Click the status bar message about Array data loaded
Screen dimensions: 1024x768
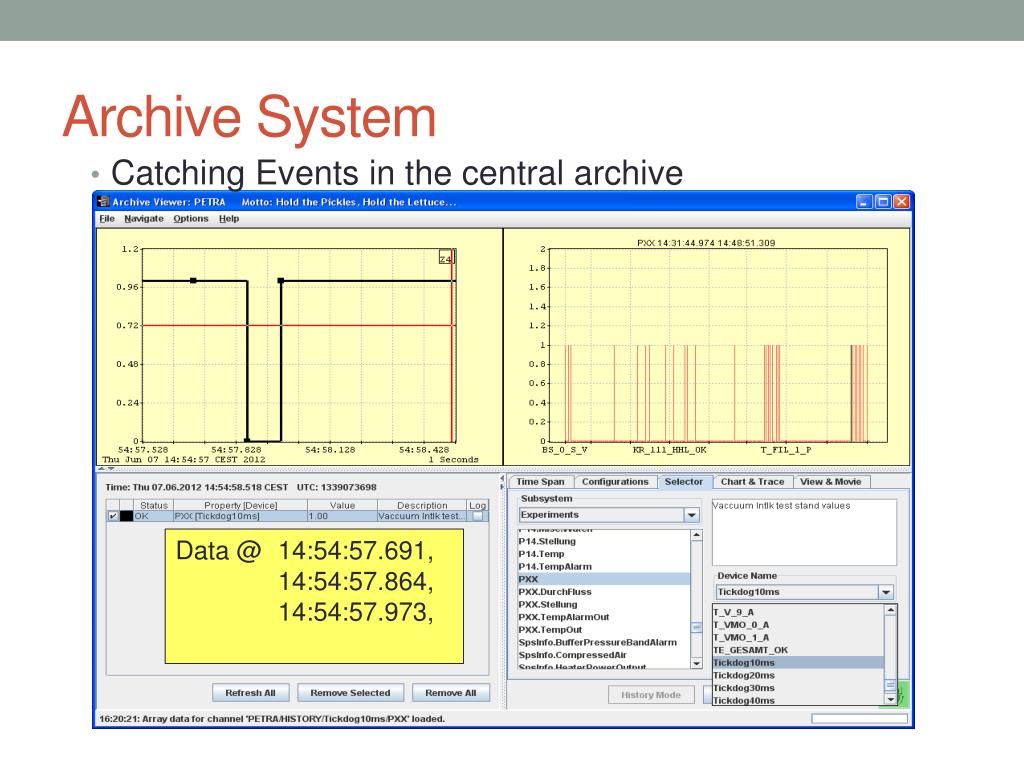[x=272, y=719]
